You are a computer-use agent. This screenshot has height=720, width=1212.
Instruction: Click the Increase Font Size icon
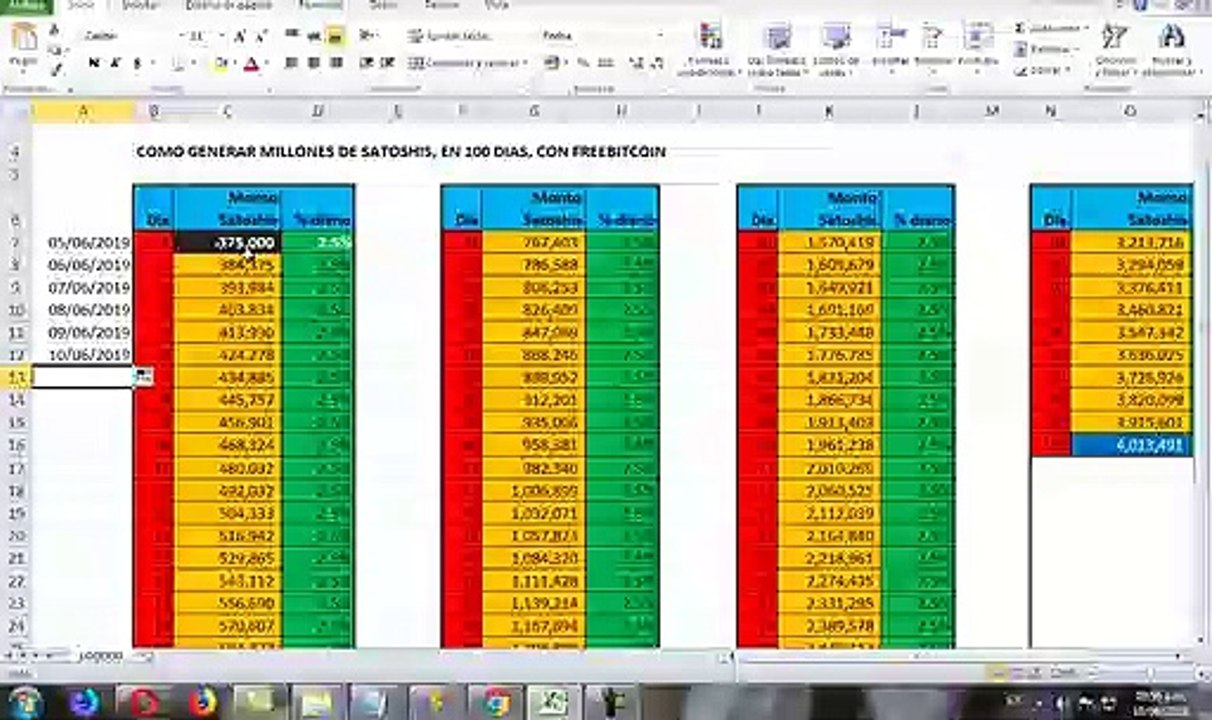click(x=240, y=36)
